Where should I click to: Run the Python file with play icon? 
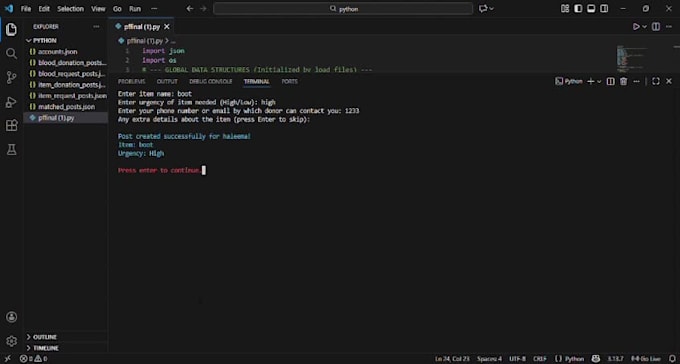click(x=636, y=27)
